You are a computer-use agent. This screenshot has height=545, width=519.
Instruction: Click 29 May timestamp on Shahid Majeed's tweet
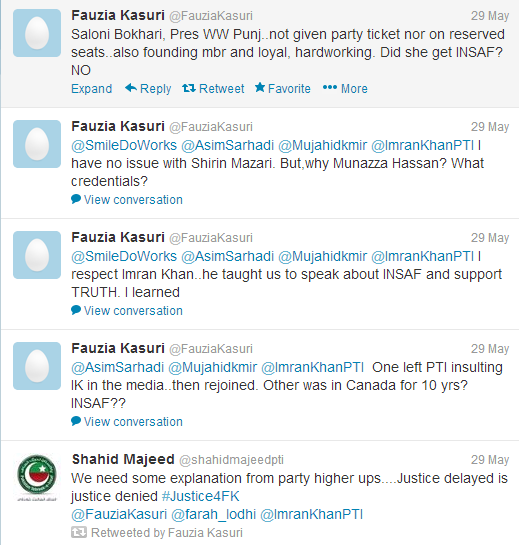(490, 460)
